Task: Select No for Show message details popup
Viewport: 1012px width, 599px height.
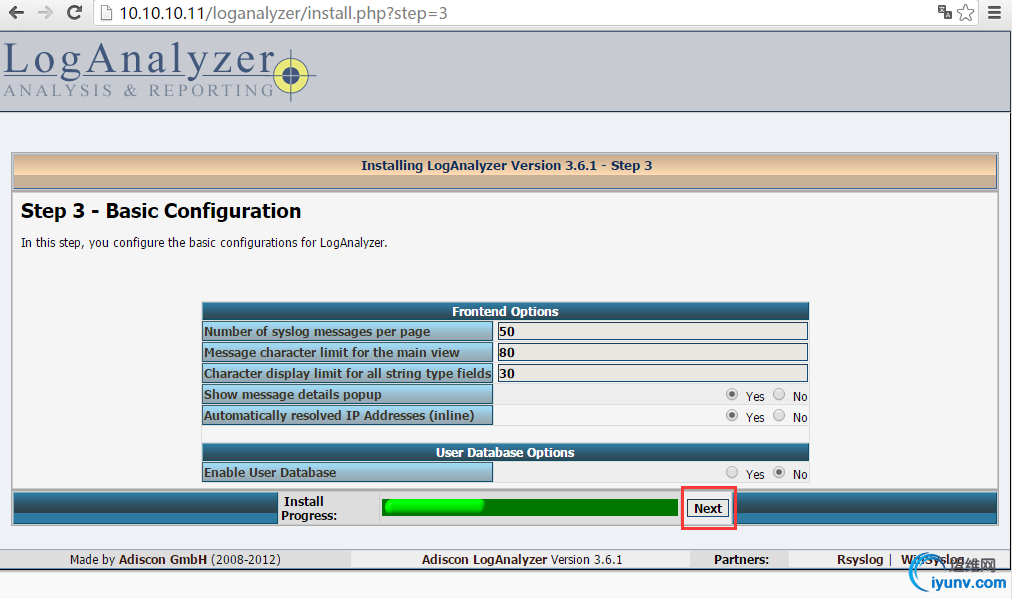Action: pyautogui.click(x=779, y=394)
